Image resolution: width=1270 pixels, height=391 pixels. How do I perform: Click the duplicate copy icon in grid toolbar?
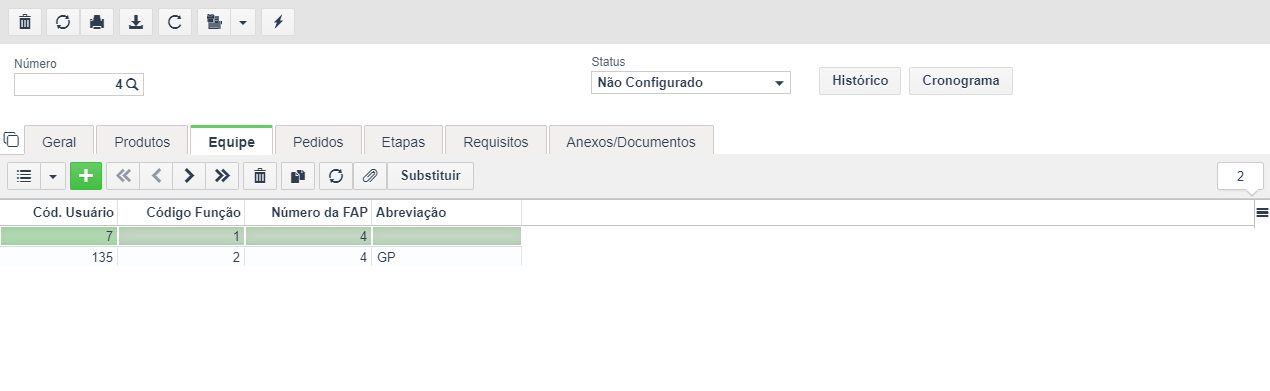[298, 176]
